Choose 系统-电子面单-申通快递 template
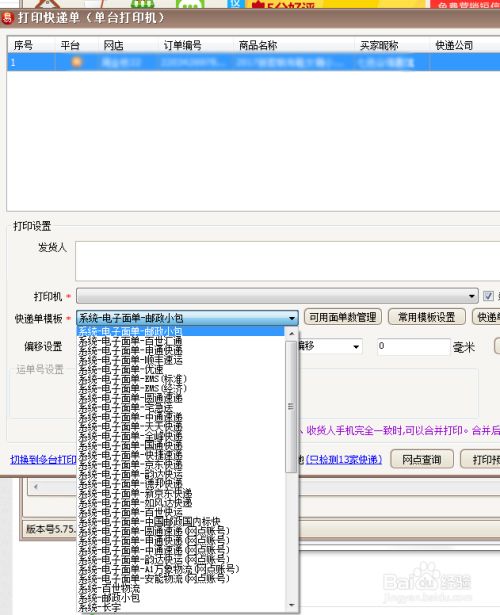This screenshot has height=615, width=500. [x=180, y=350]
